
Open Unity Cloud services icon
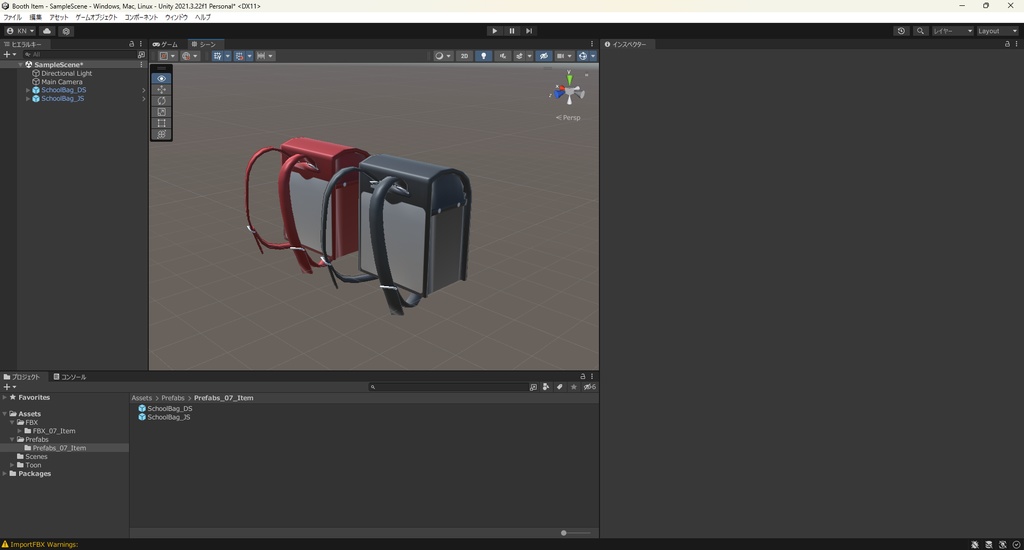[47, 31]
